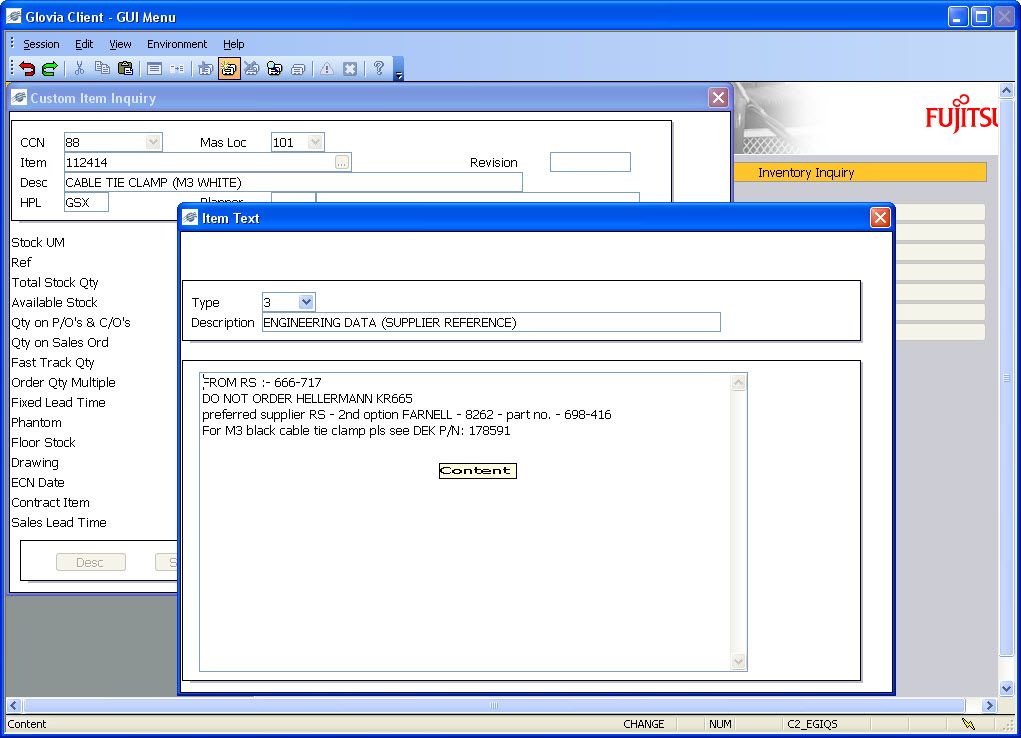Screen dimensions: 1021x738
Task: Click the green redo arrow toolbar icon
Action: (x=49, y=69)
